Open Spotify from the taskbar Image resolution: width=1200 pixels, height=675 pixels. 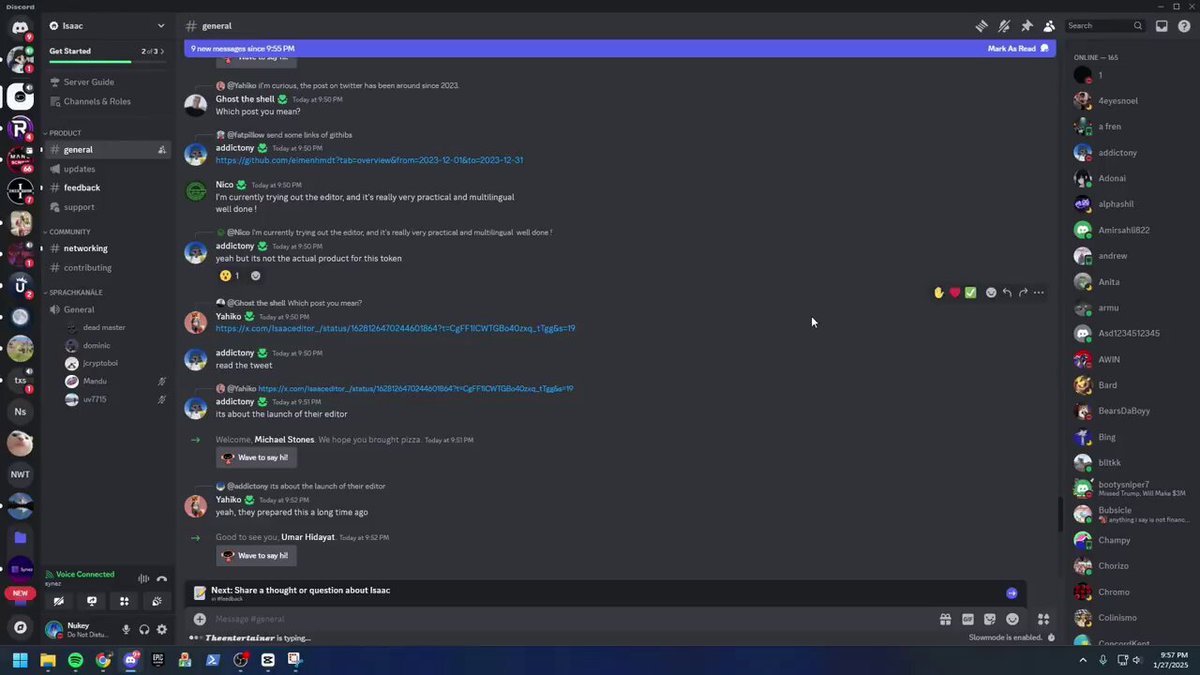76,660
